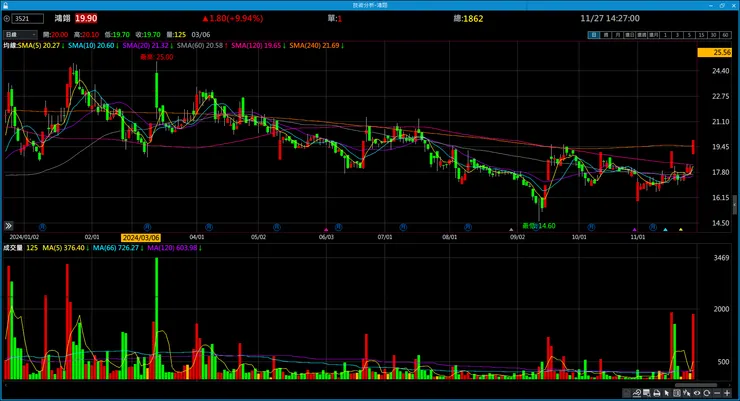Click the gray triangle marker near 09/02
This screenshot has height=401, width=740.
tap(511, 230)
